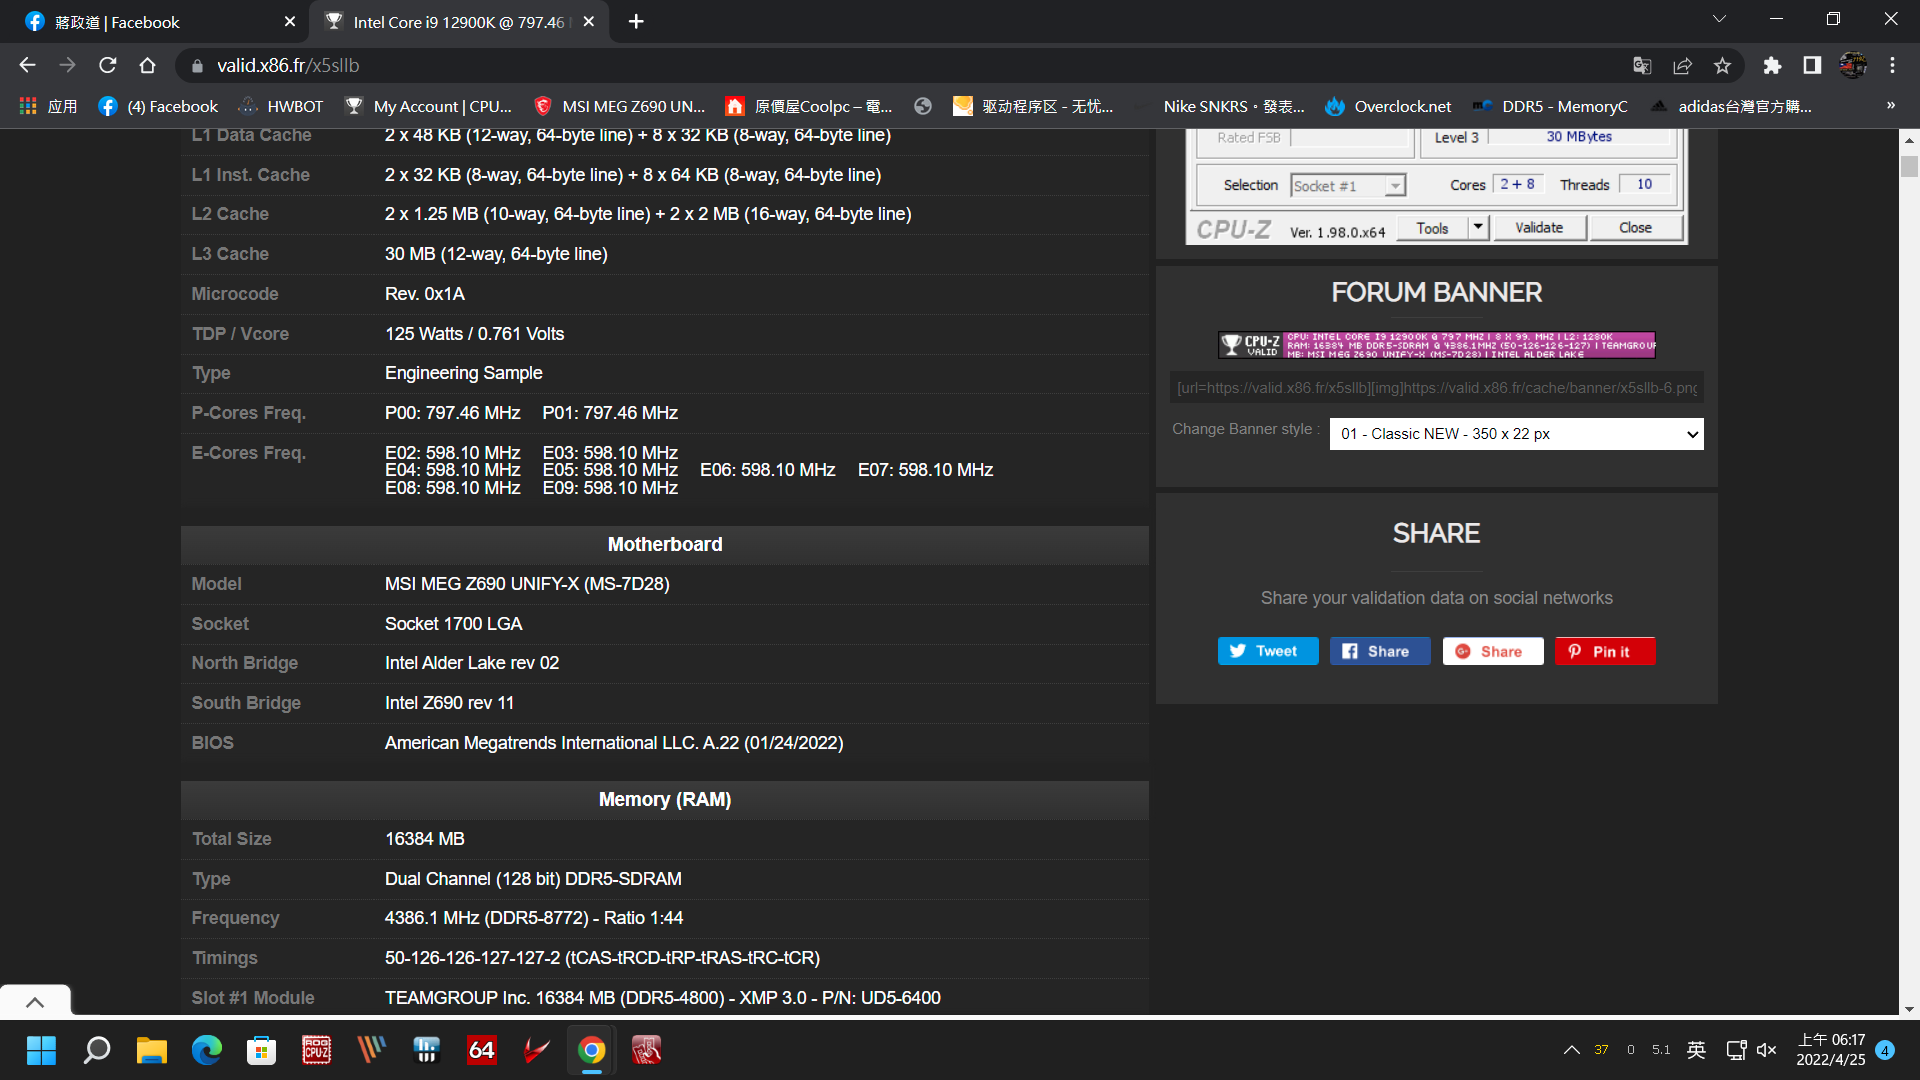This screenshot has height=1080, width=1920.
Task: Open the Socket #1 selection dropdown
Action: pos(1347,186)
